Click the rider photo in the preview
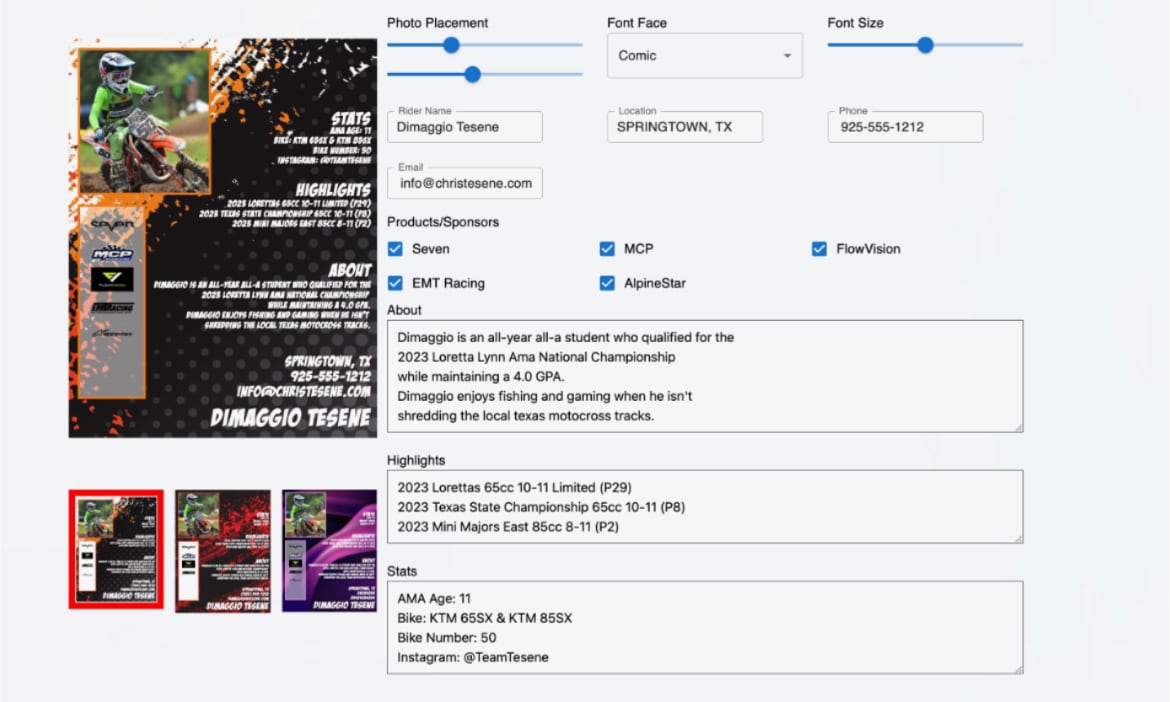Image resolution: width=1170 pixels, height=702 pixels. 144,121
